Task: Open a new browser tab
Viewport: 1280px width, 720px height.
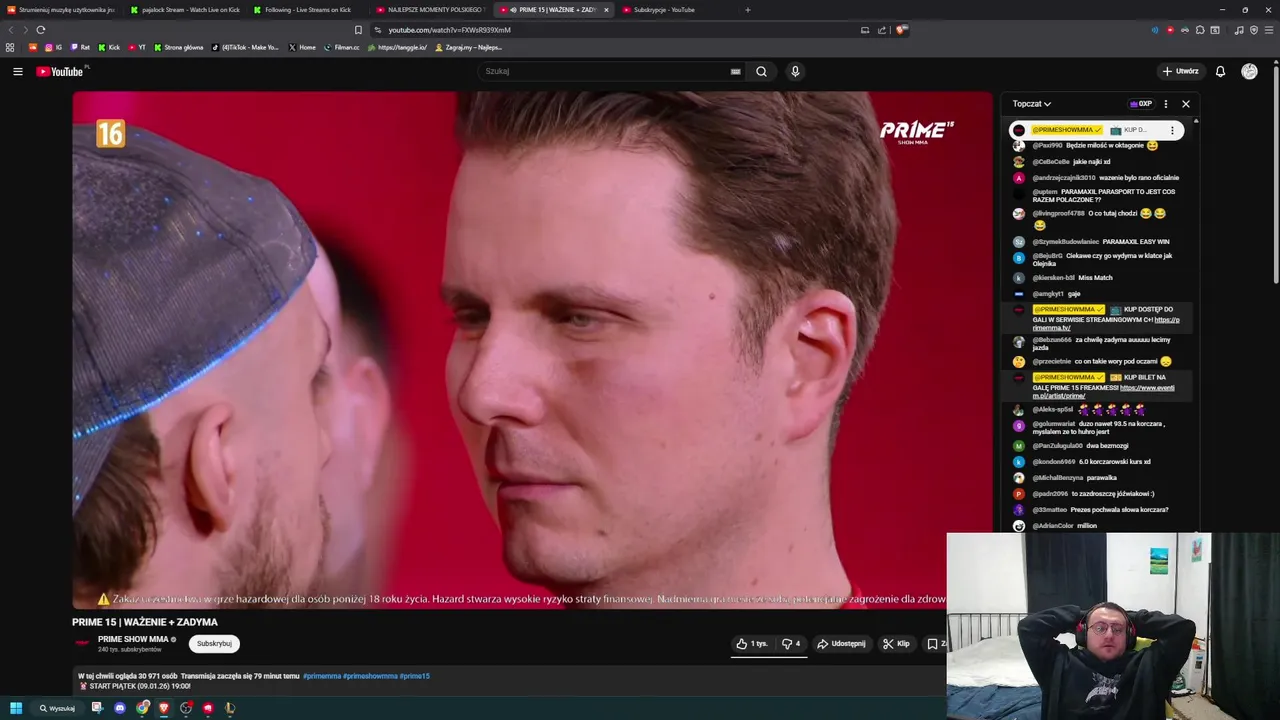Action: pyautogui.click(x=748, y=10)
